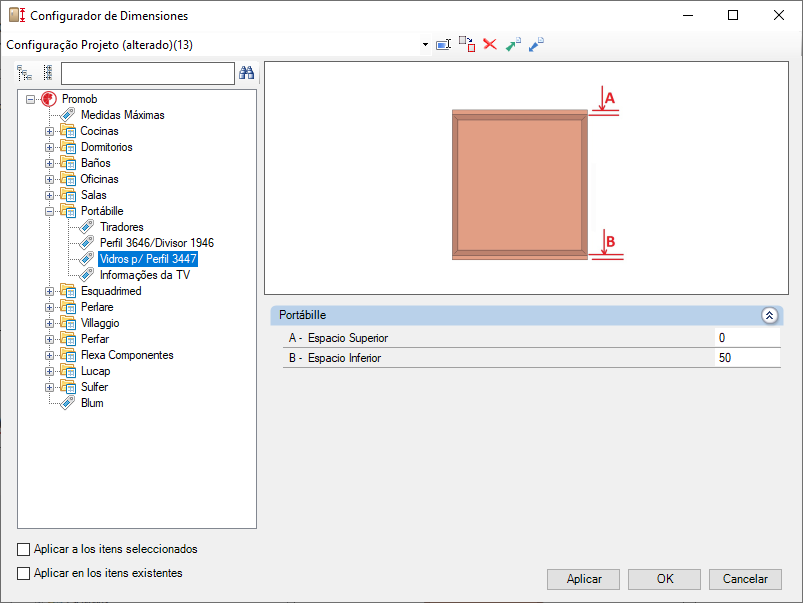This screenshot has width=803, height=603.
Task: Click the Espacio Superior value field
Action: click(747, 338)
